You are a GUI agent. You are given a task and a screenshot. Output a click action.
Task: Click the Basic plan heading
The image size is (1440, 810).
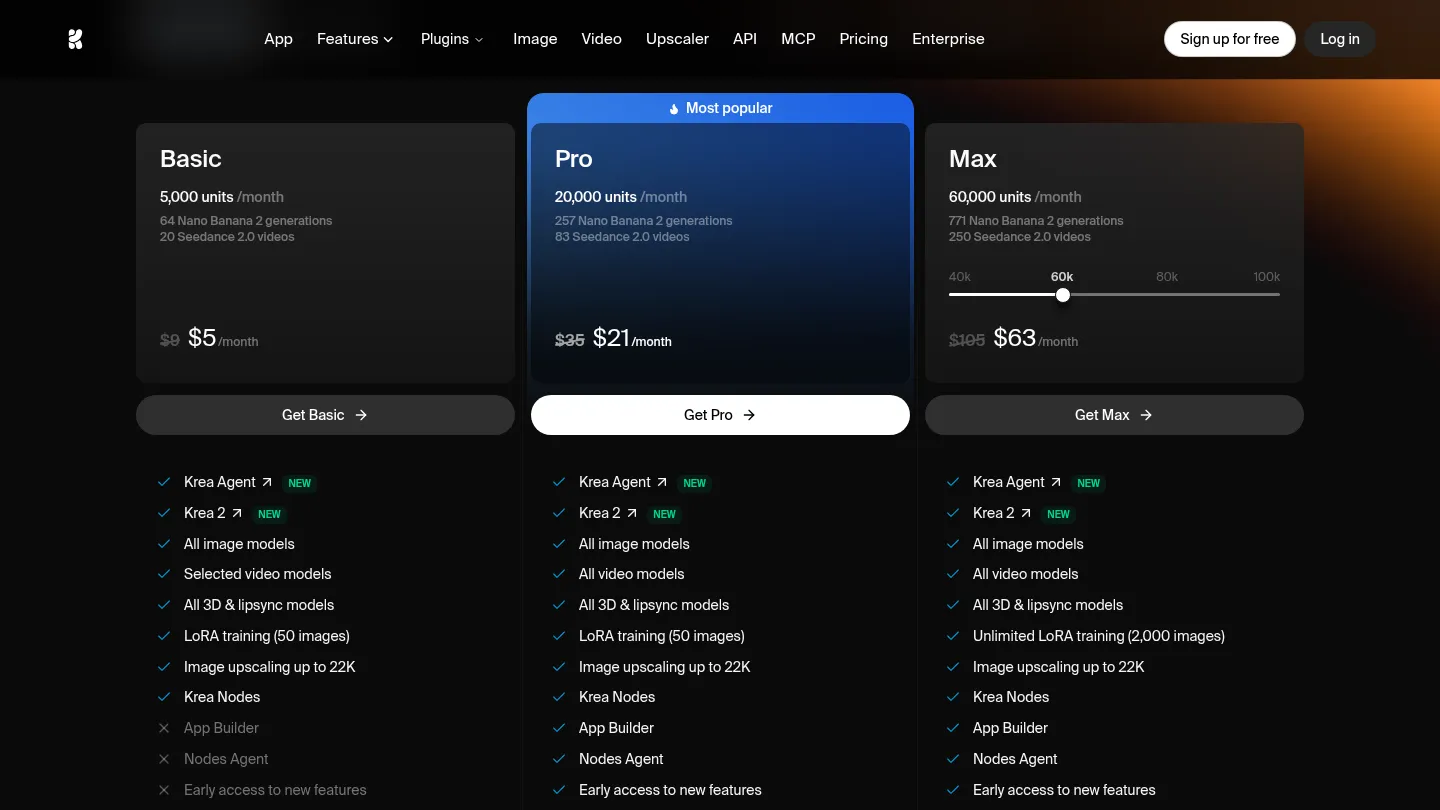pos(190,159)
